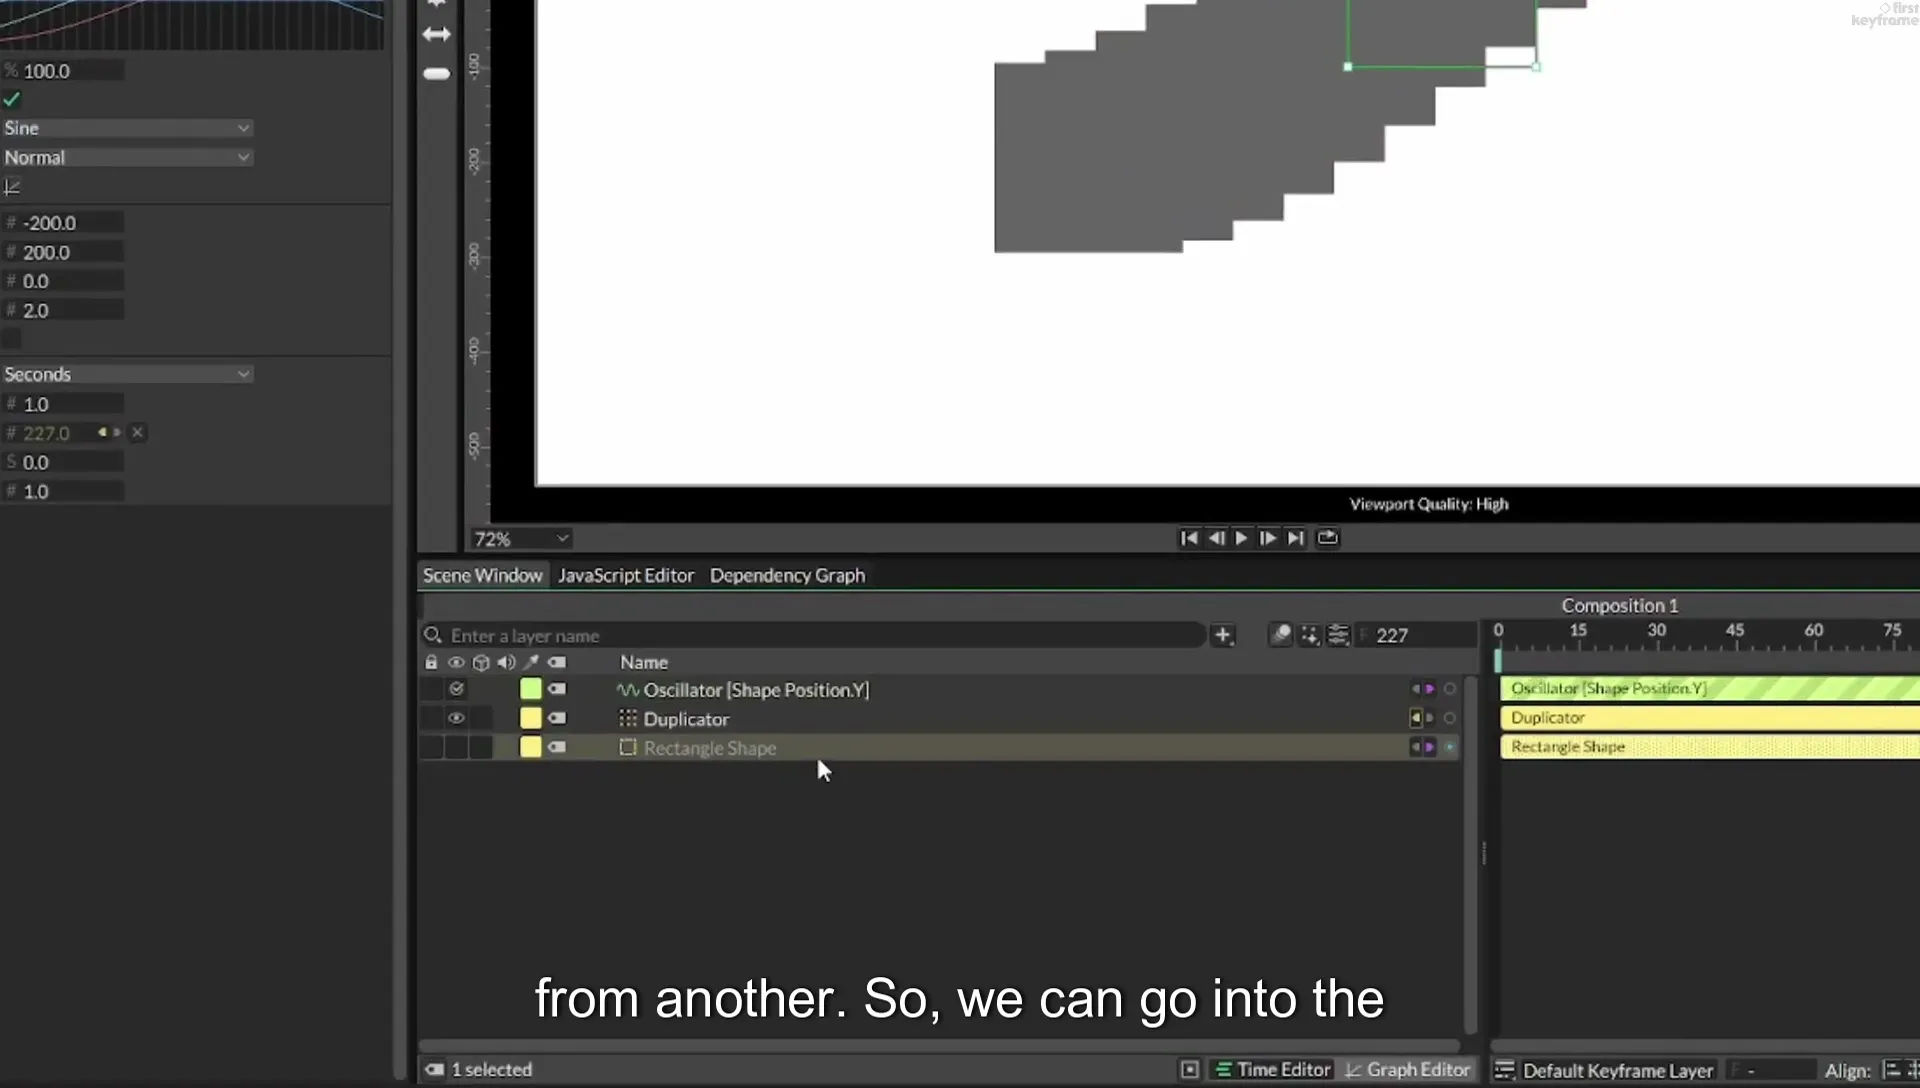1920x1088 pixels.
Task: Hide the Duplicator layer
Action: 456,718
